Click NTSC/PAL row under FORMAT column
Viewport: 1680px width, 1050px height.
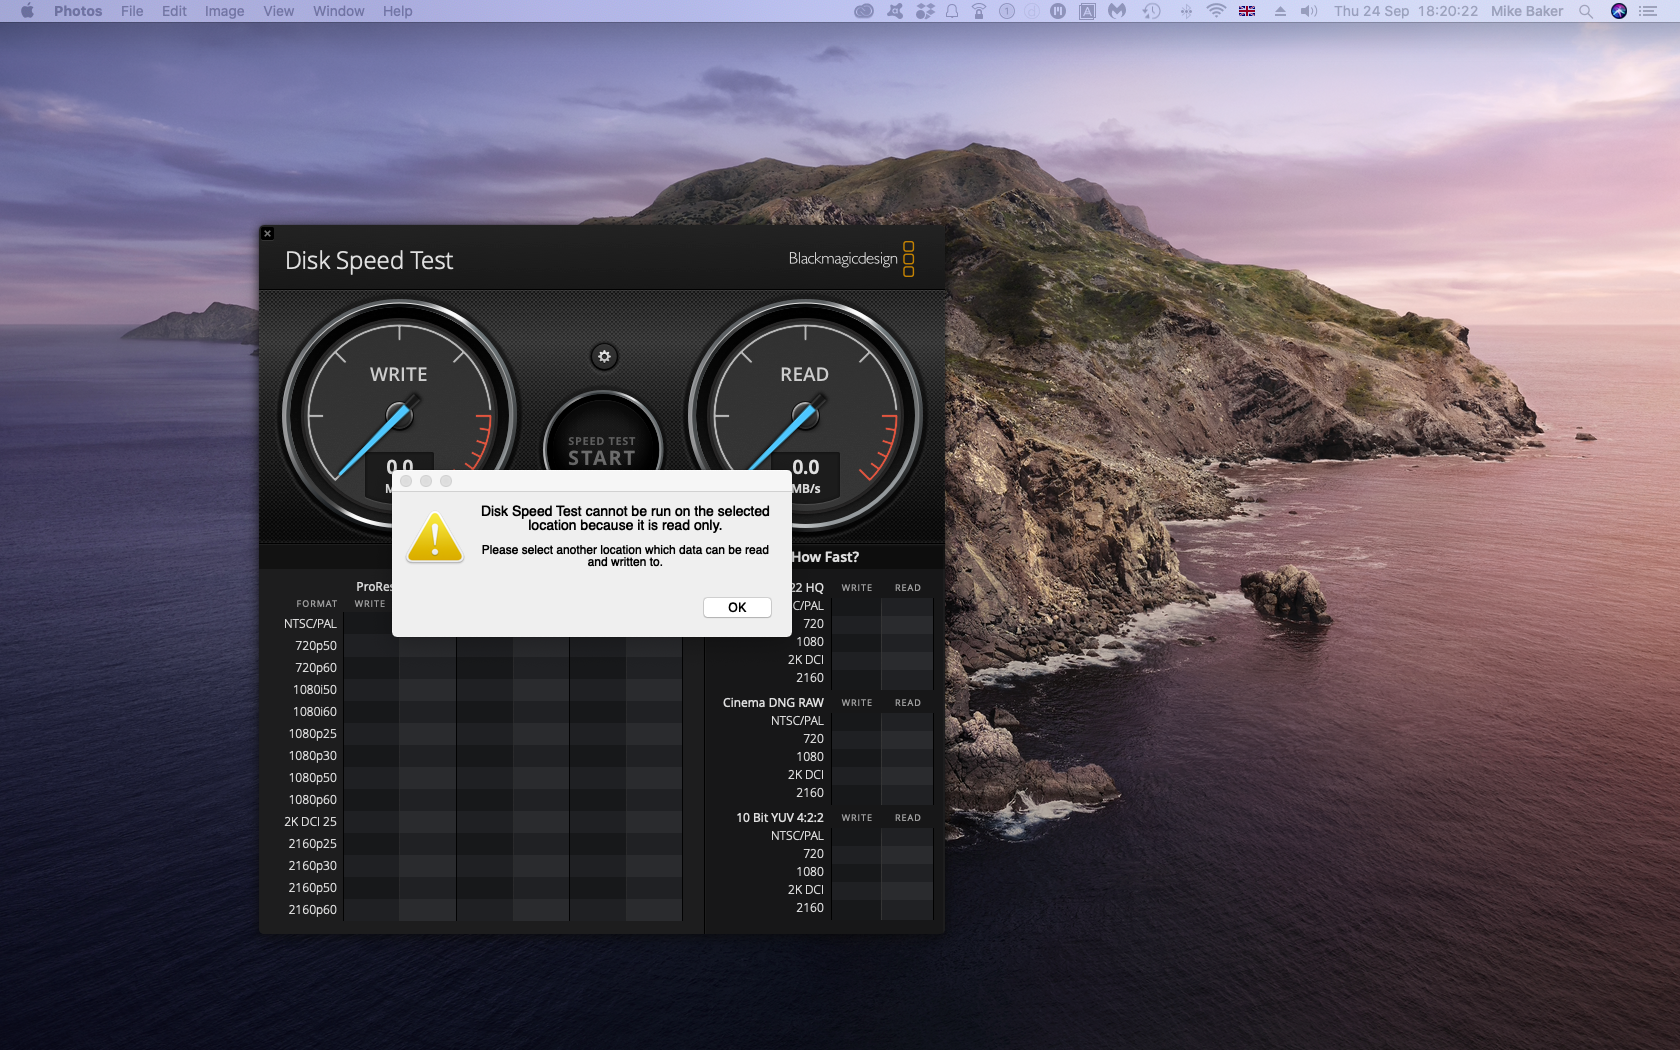coord(310,624)
